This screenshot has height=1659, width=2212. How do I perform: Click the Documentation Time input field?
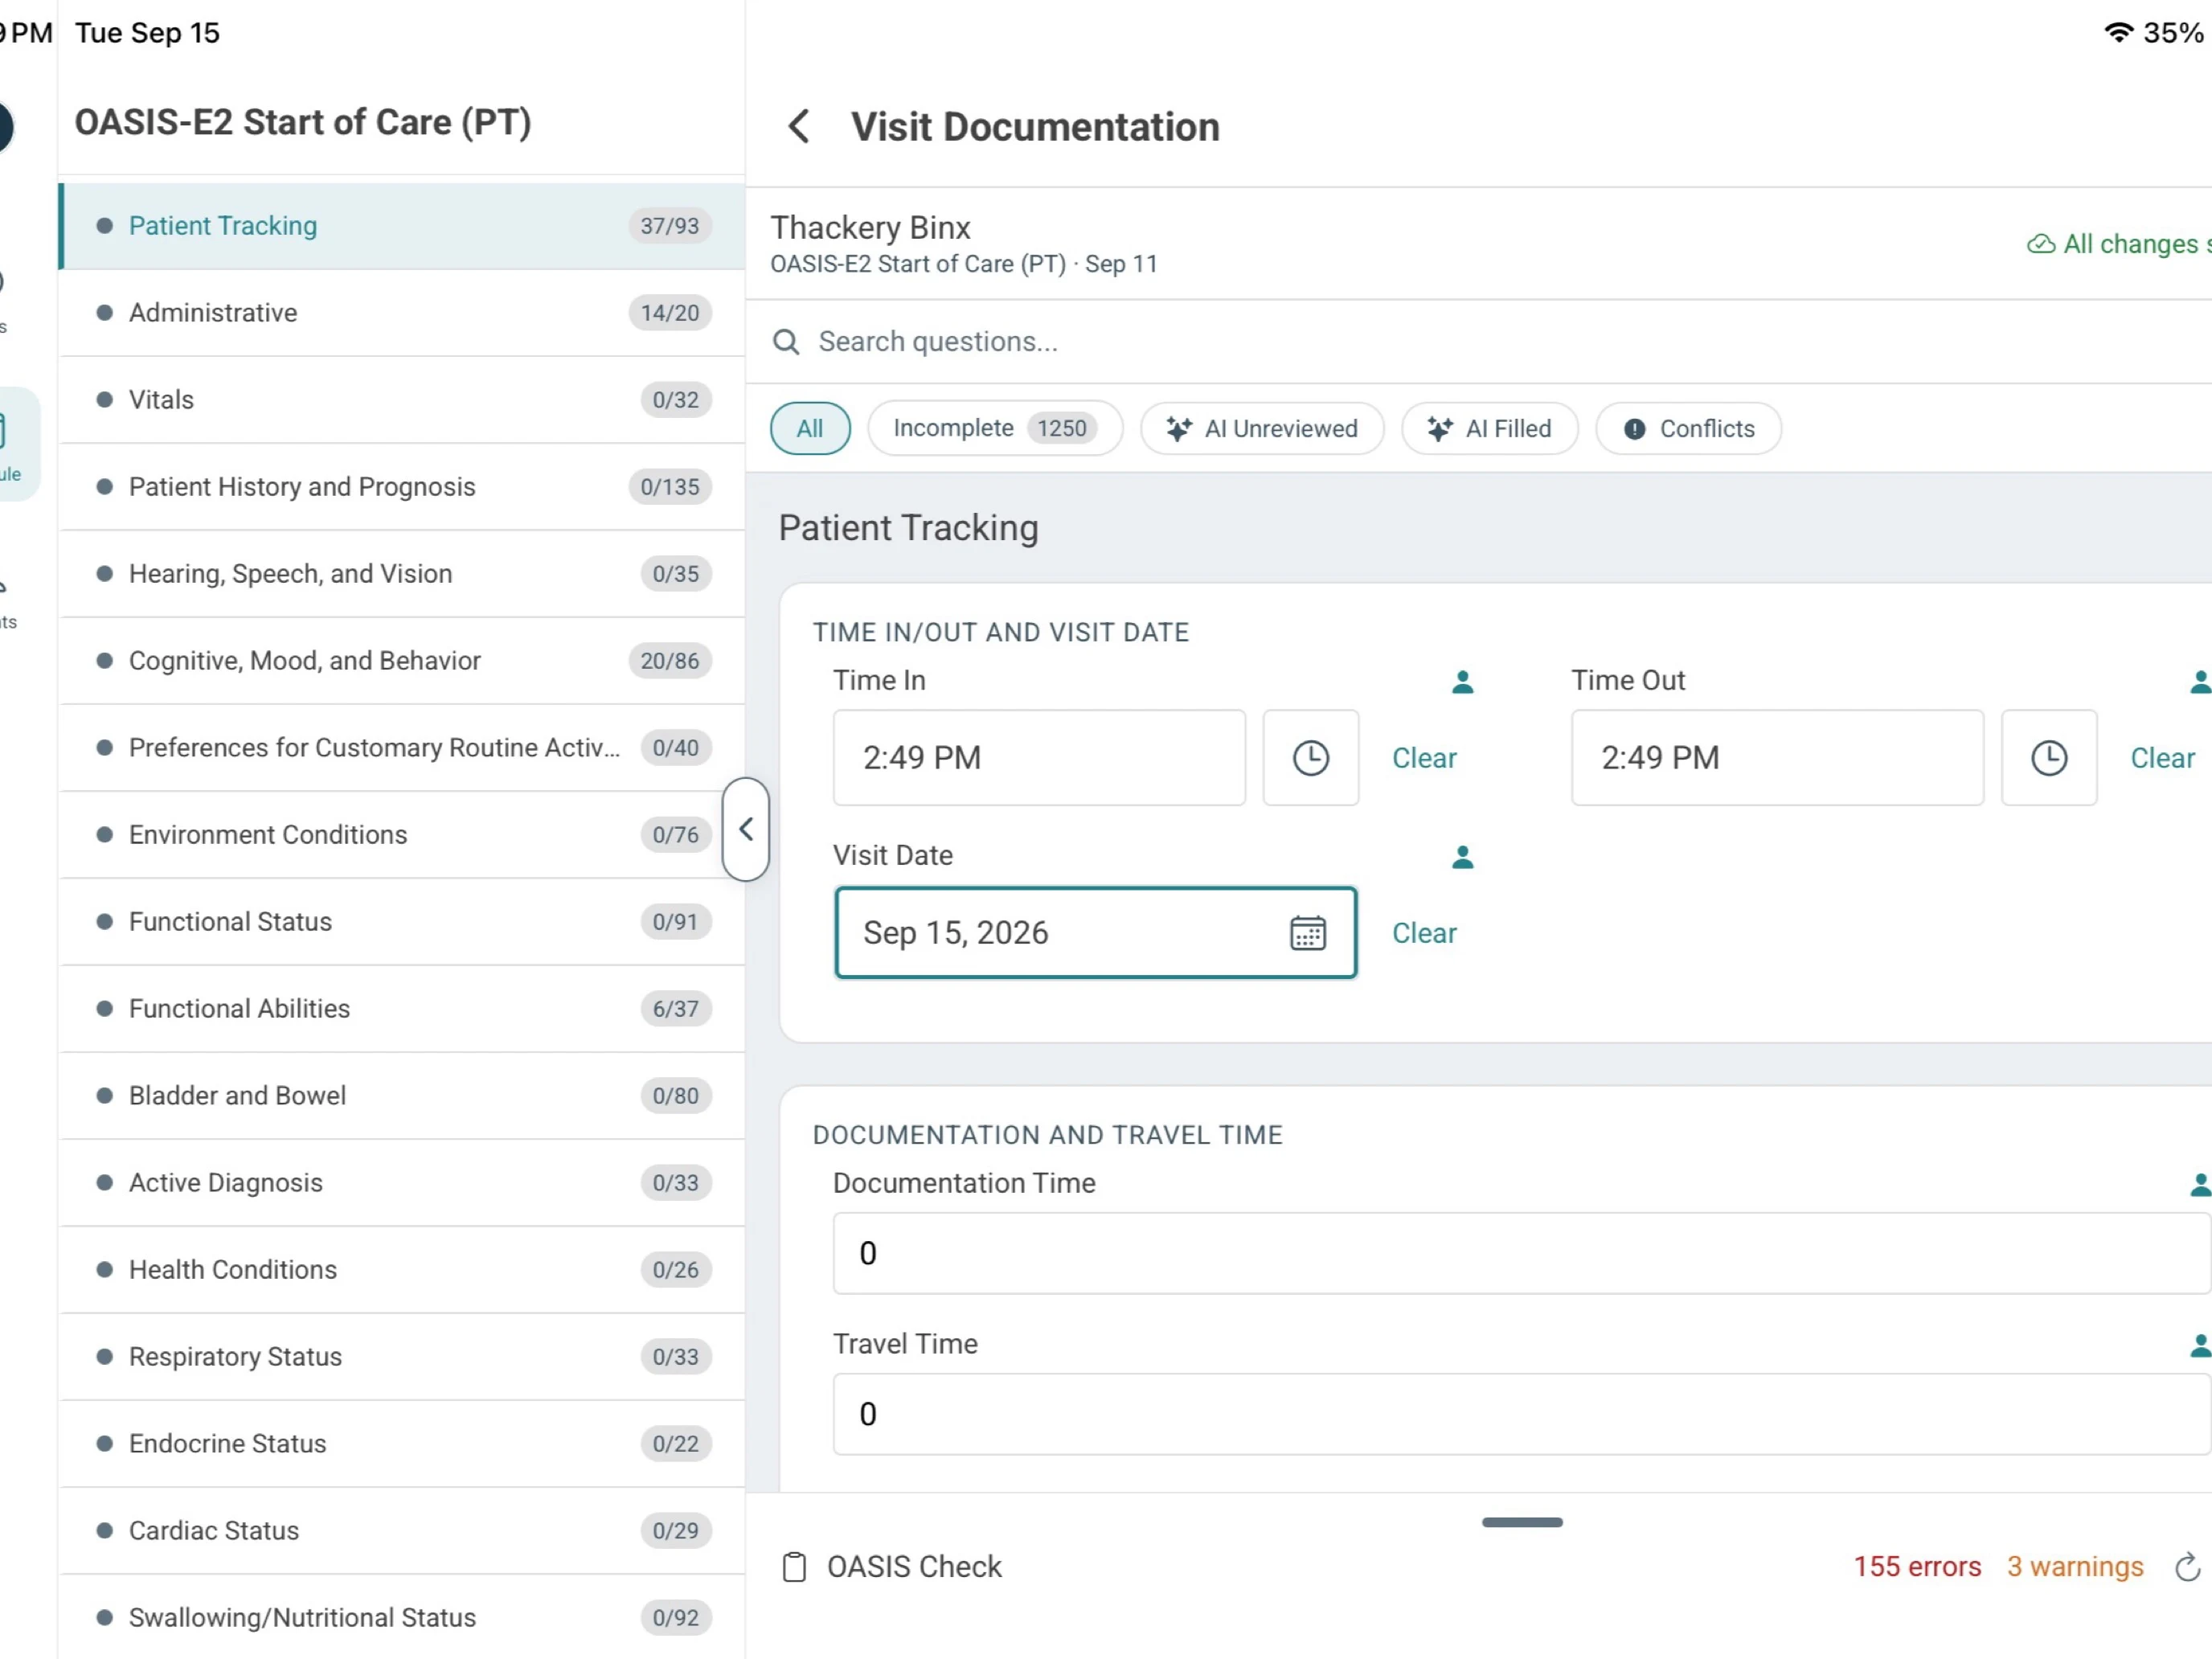click(x=1520, y=1254)
